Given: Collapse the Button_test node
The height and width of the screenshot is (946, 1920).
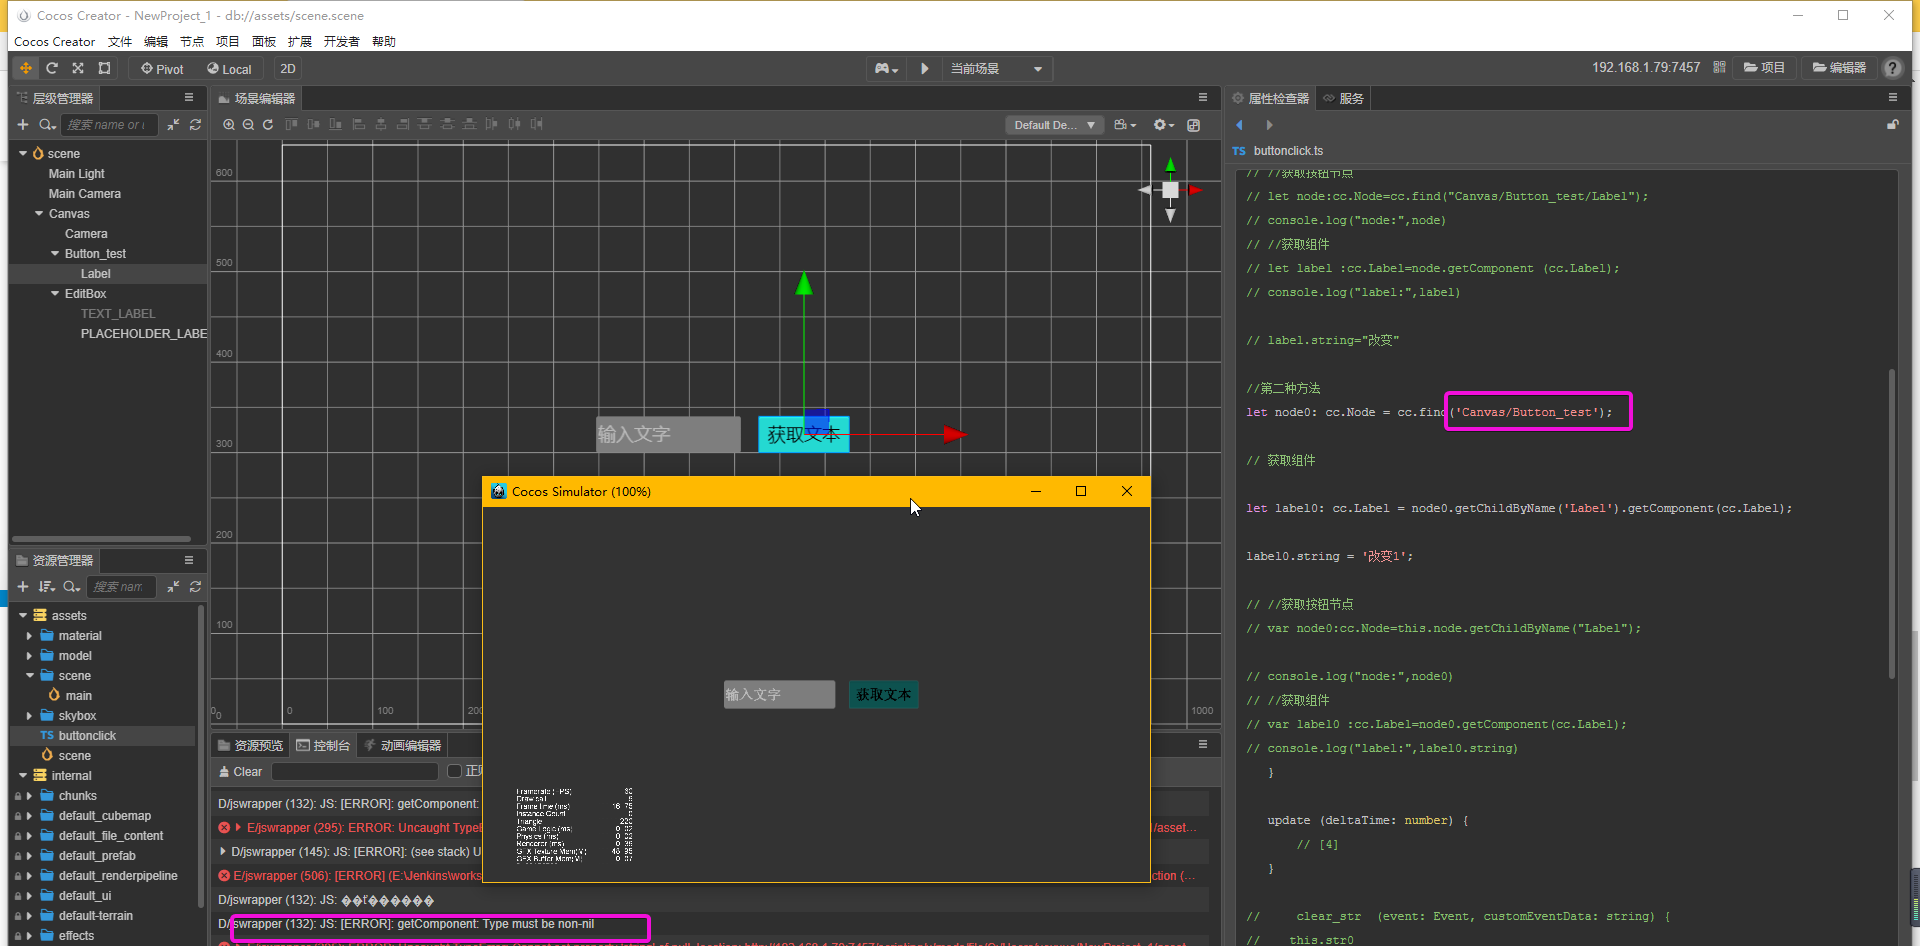Looking at the screenshot, I should click(55, 254).
